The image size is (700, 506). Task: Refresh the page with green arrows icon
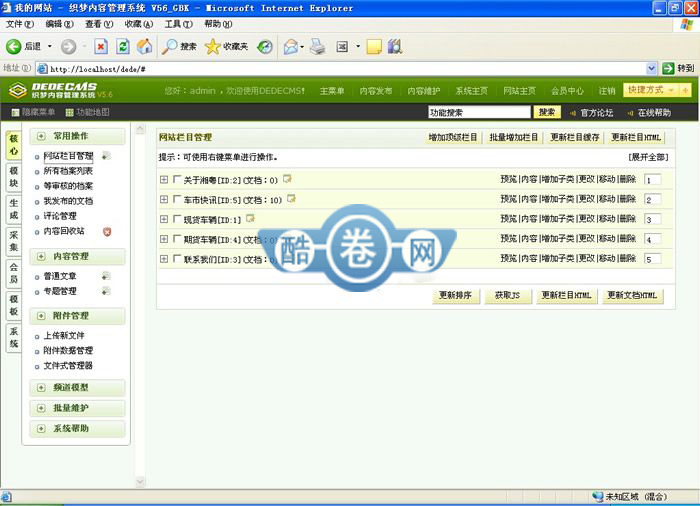(123, 46)
